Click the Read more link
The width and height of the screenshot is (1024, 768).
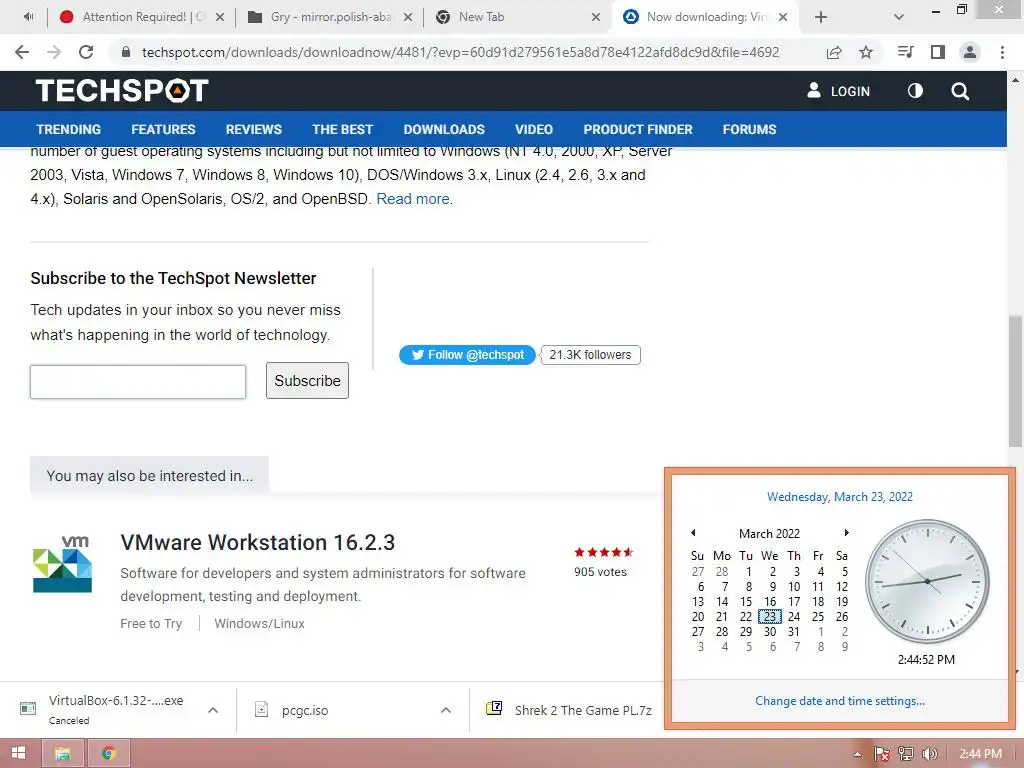pyautogui.click(x=415, y=199)
